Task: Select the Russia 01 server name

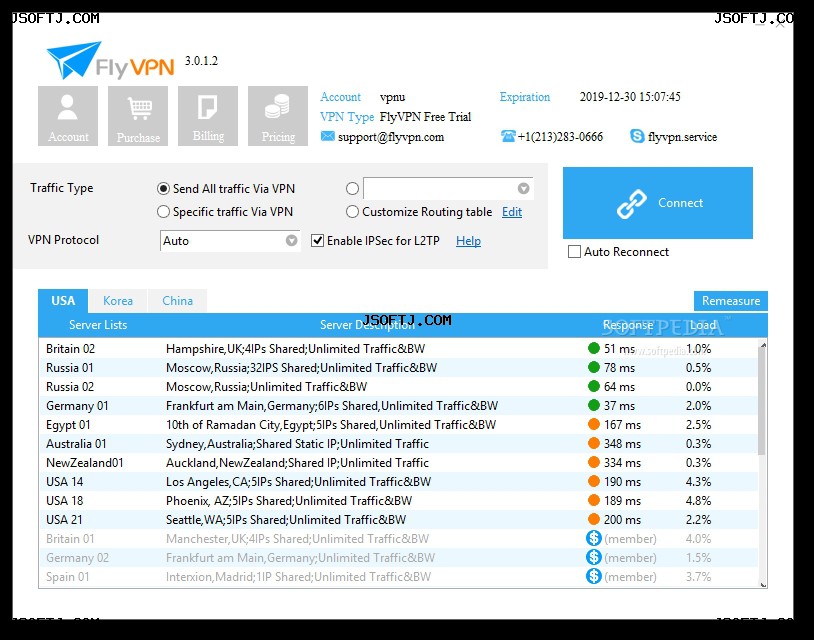Action: click(x=70, y=368)
